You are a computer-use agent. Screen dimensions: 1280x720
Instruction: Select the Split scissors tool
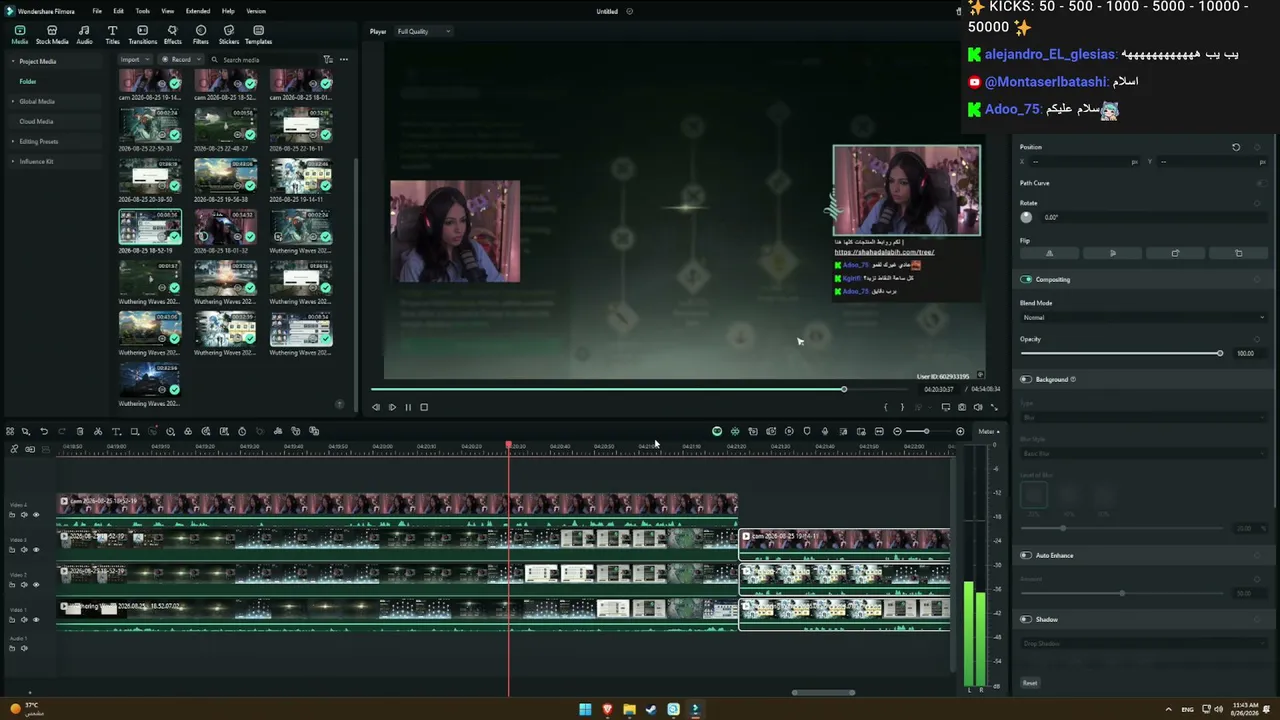click(98, 432)
